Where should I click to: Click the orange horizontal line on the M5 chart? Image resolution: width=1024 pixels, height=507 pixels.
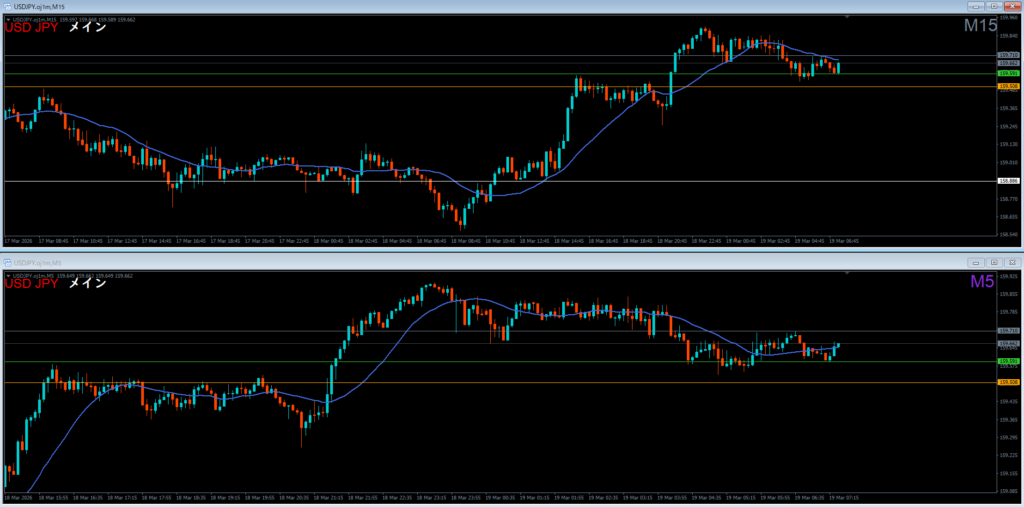500,382
